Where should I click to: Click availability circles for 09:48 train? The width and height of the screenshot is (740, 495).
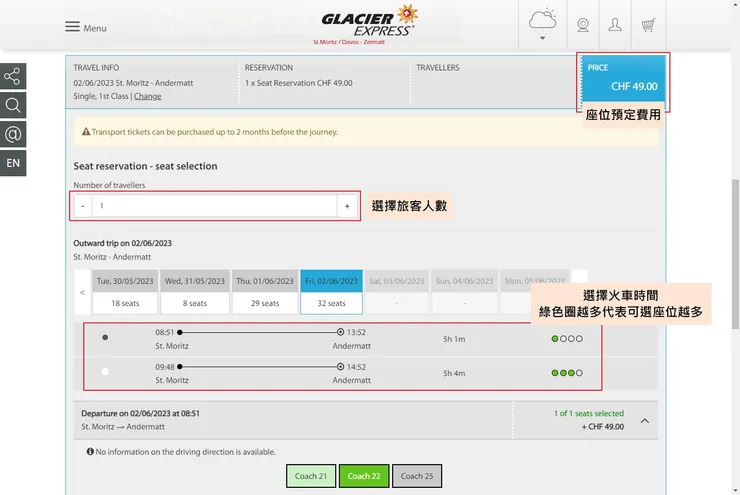pyautogui.click(x=567, y=373)
